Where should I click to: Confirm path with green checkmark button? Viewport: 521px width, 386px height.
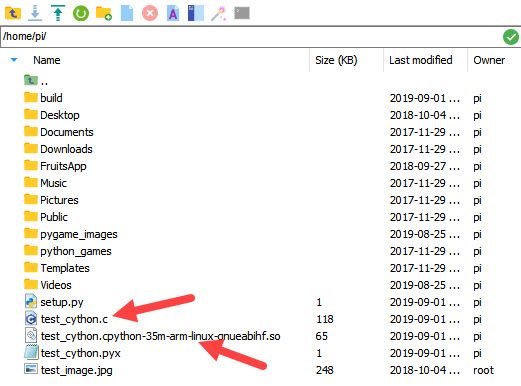click(x=510, y=37)
